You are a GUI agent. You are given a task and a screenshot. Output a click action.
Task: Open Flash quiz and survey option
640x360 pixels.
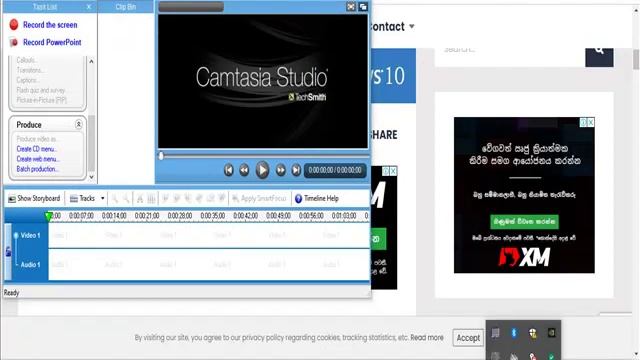(40, 90)
